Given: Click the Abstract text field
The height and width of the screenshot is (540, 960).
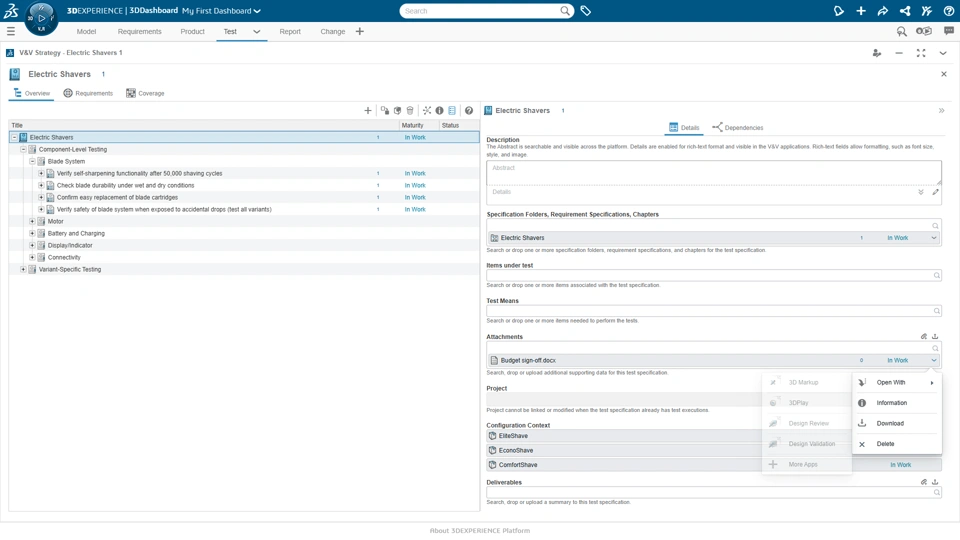Looking at the screenshot, I should pyautogui.click(x=713, y=173).
